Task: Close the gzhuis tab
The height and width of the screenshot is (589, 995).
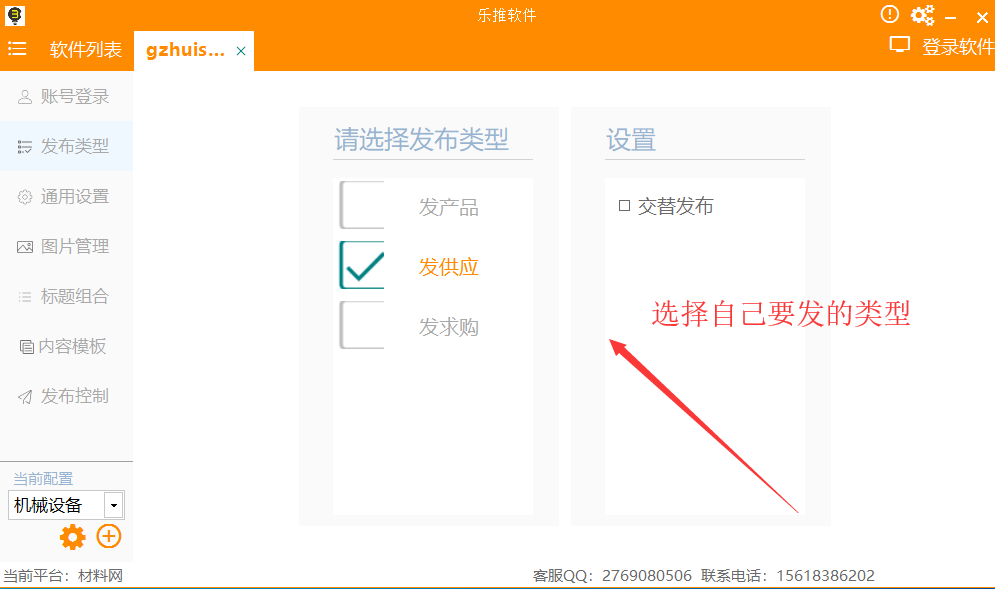Action: click(x=241, y=51)
